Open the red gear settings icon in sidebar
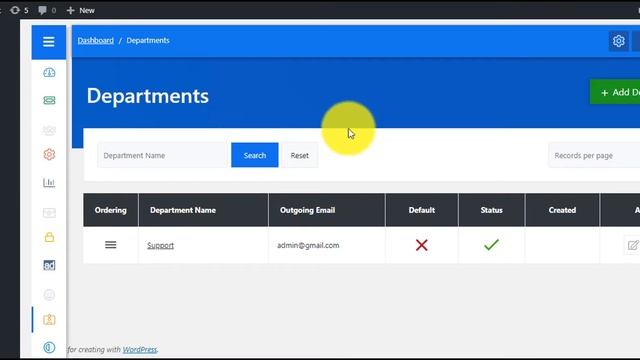The width and height of the screenshot is (640, 360). click(x=49, y=154)
